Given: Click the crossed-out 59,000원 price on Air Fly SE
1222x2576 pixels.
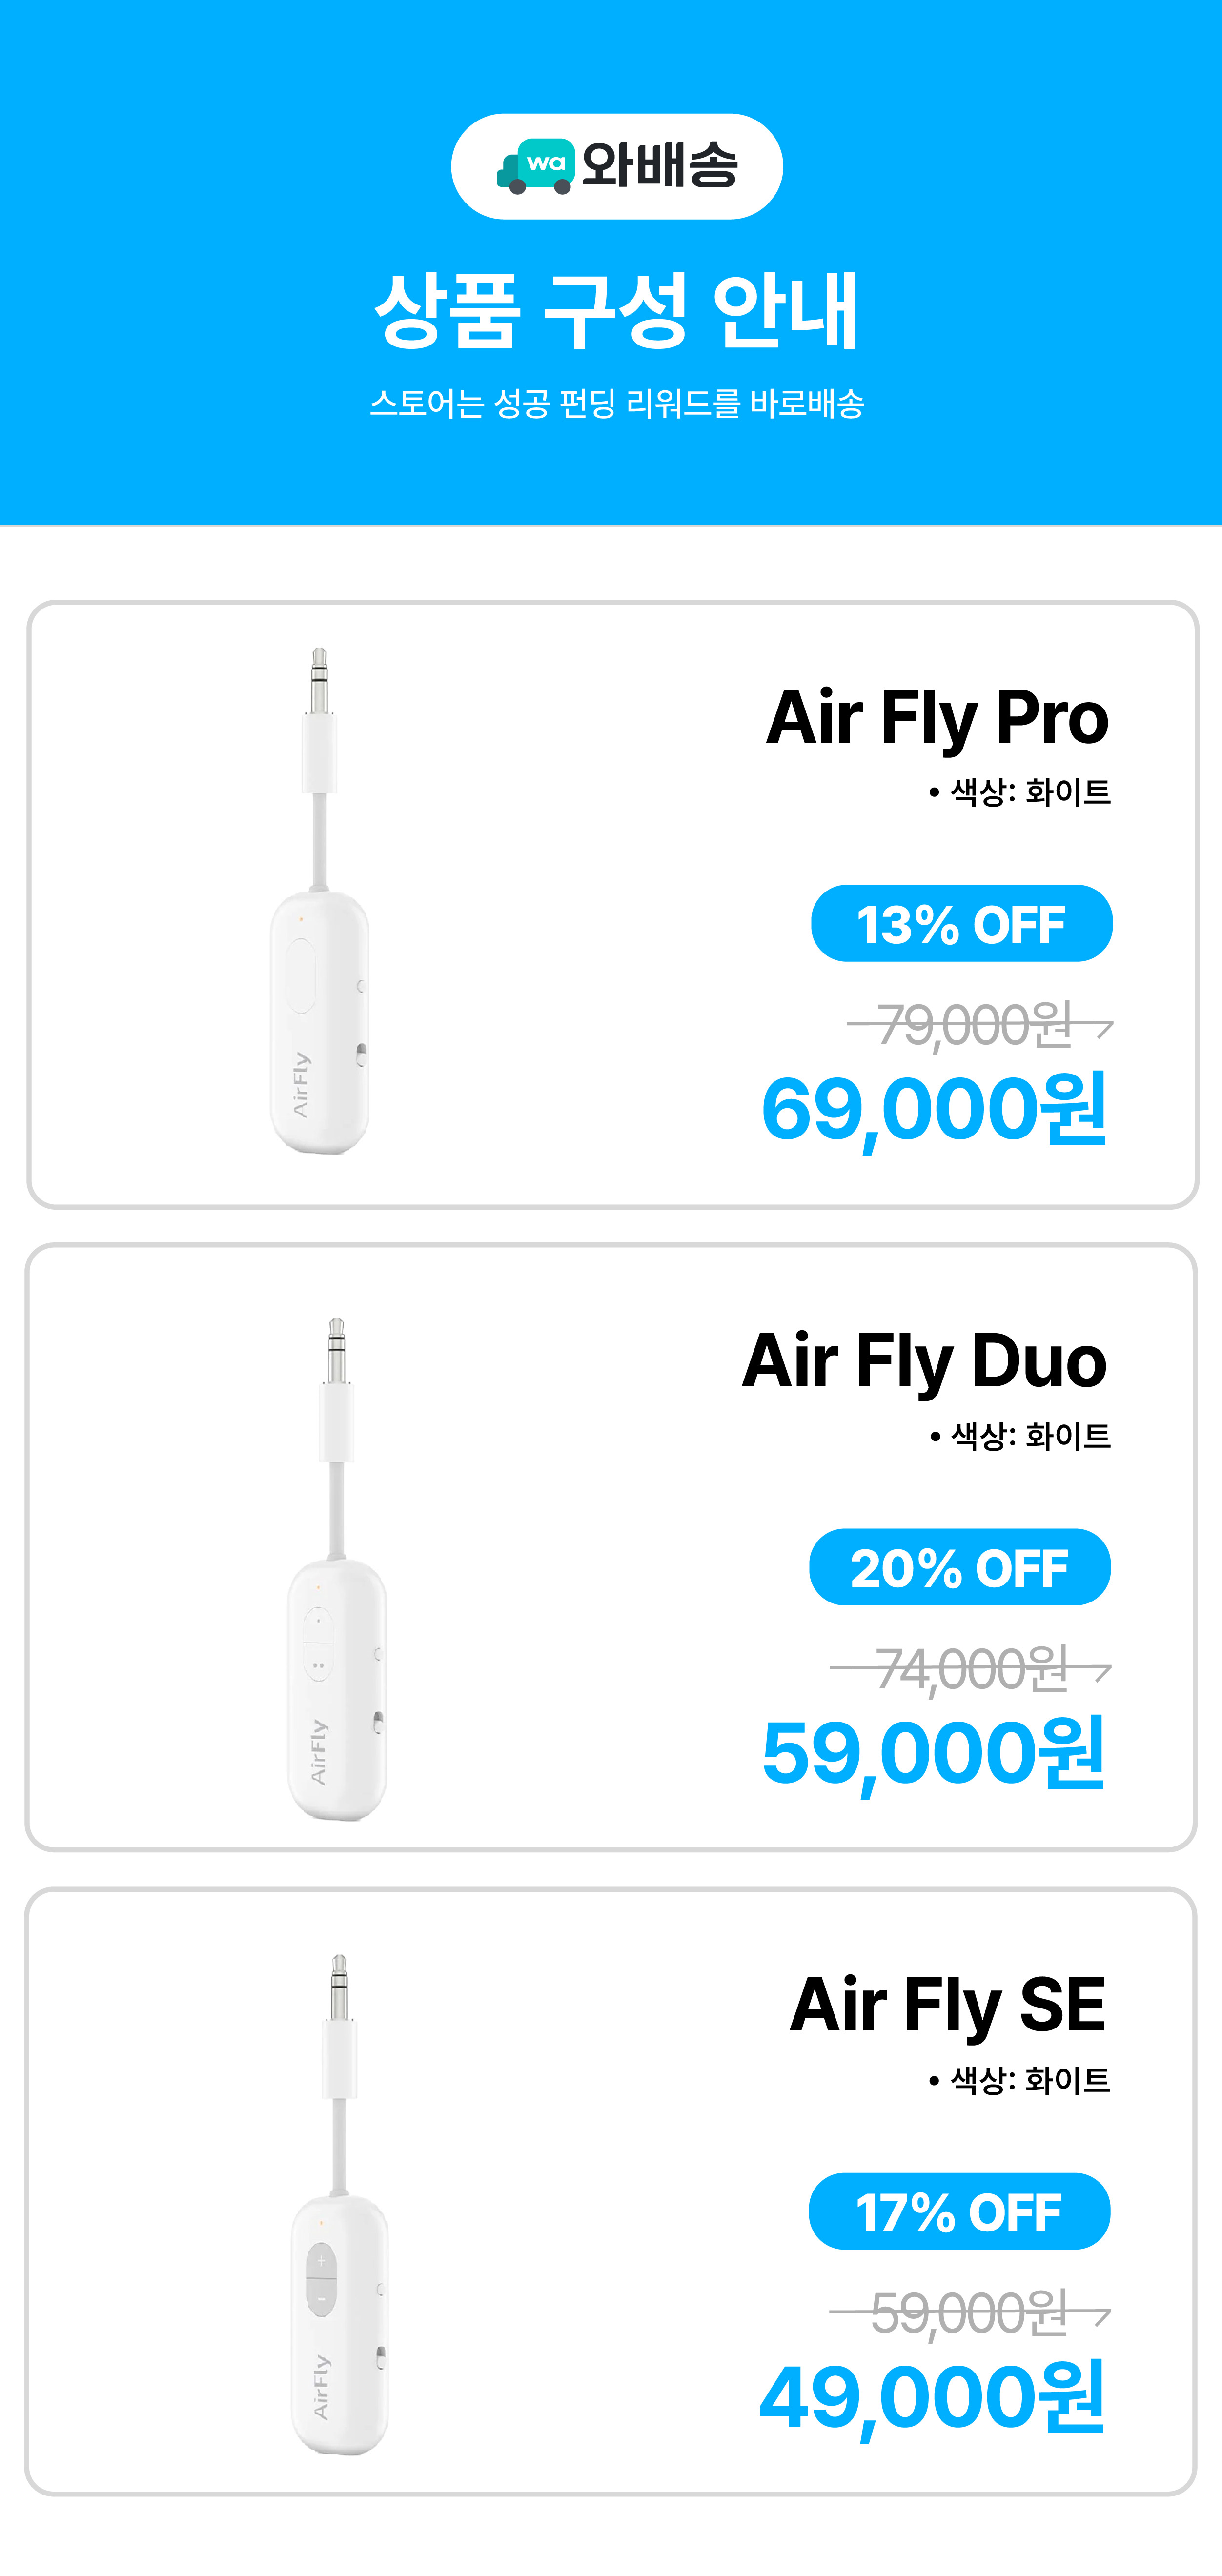Looking at the screenshot, I should pyautogui.click(x=970, y=2313).
